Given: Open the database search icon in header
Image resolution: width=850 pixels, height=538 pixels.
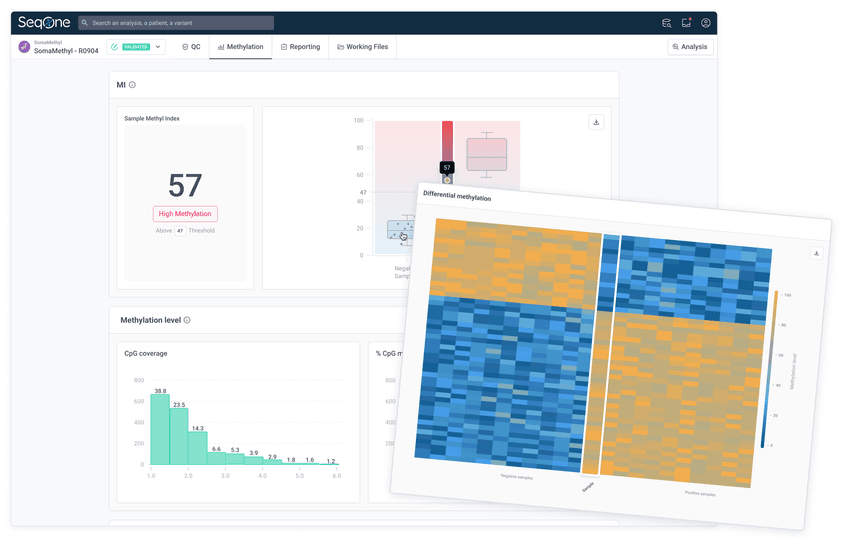Looking at the screenshot, I should pos(667,23).
